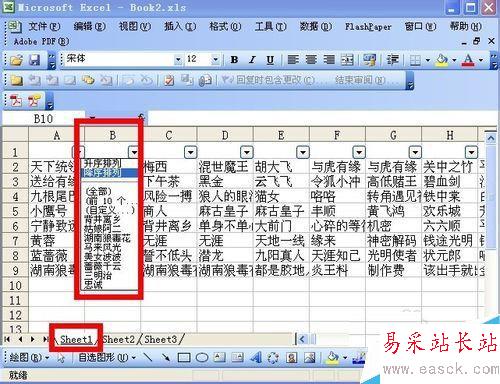Click the increase indent icon
The width and height of the screenshot is (500, 384).
tap(393, 60)
